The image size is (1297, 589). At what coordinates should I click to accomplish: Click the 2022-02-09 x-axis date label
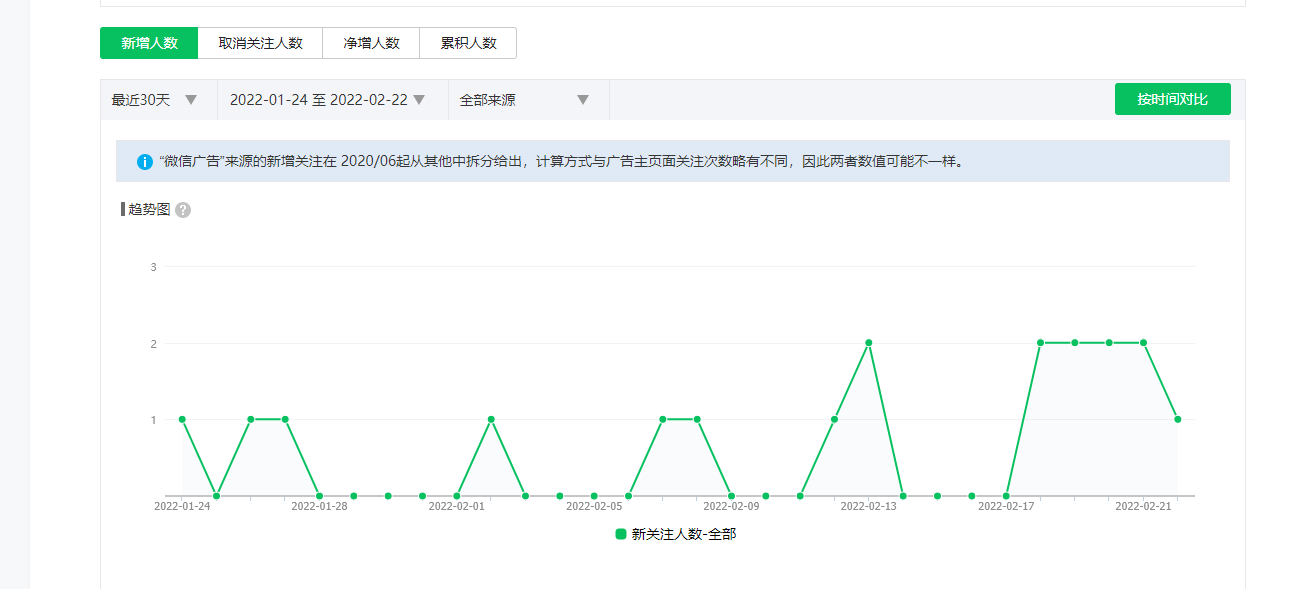coord(731,506)
